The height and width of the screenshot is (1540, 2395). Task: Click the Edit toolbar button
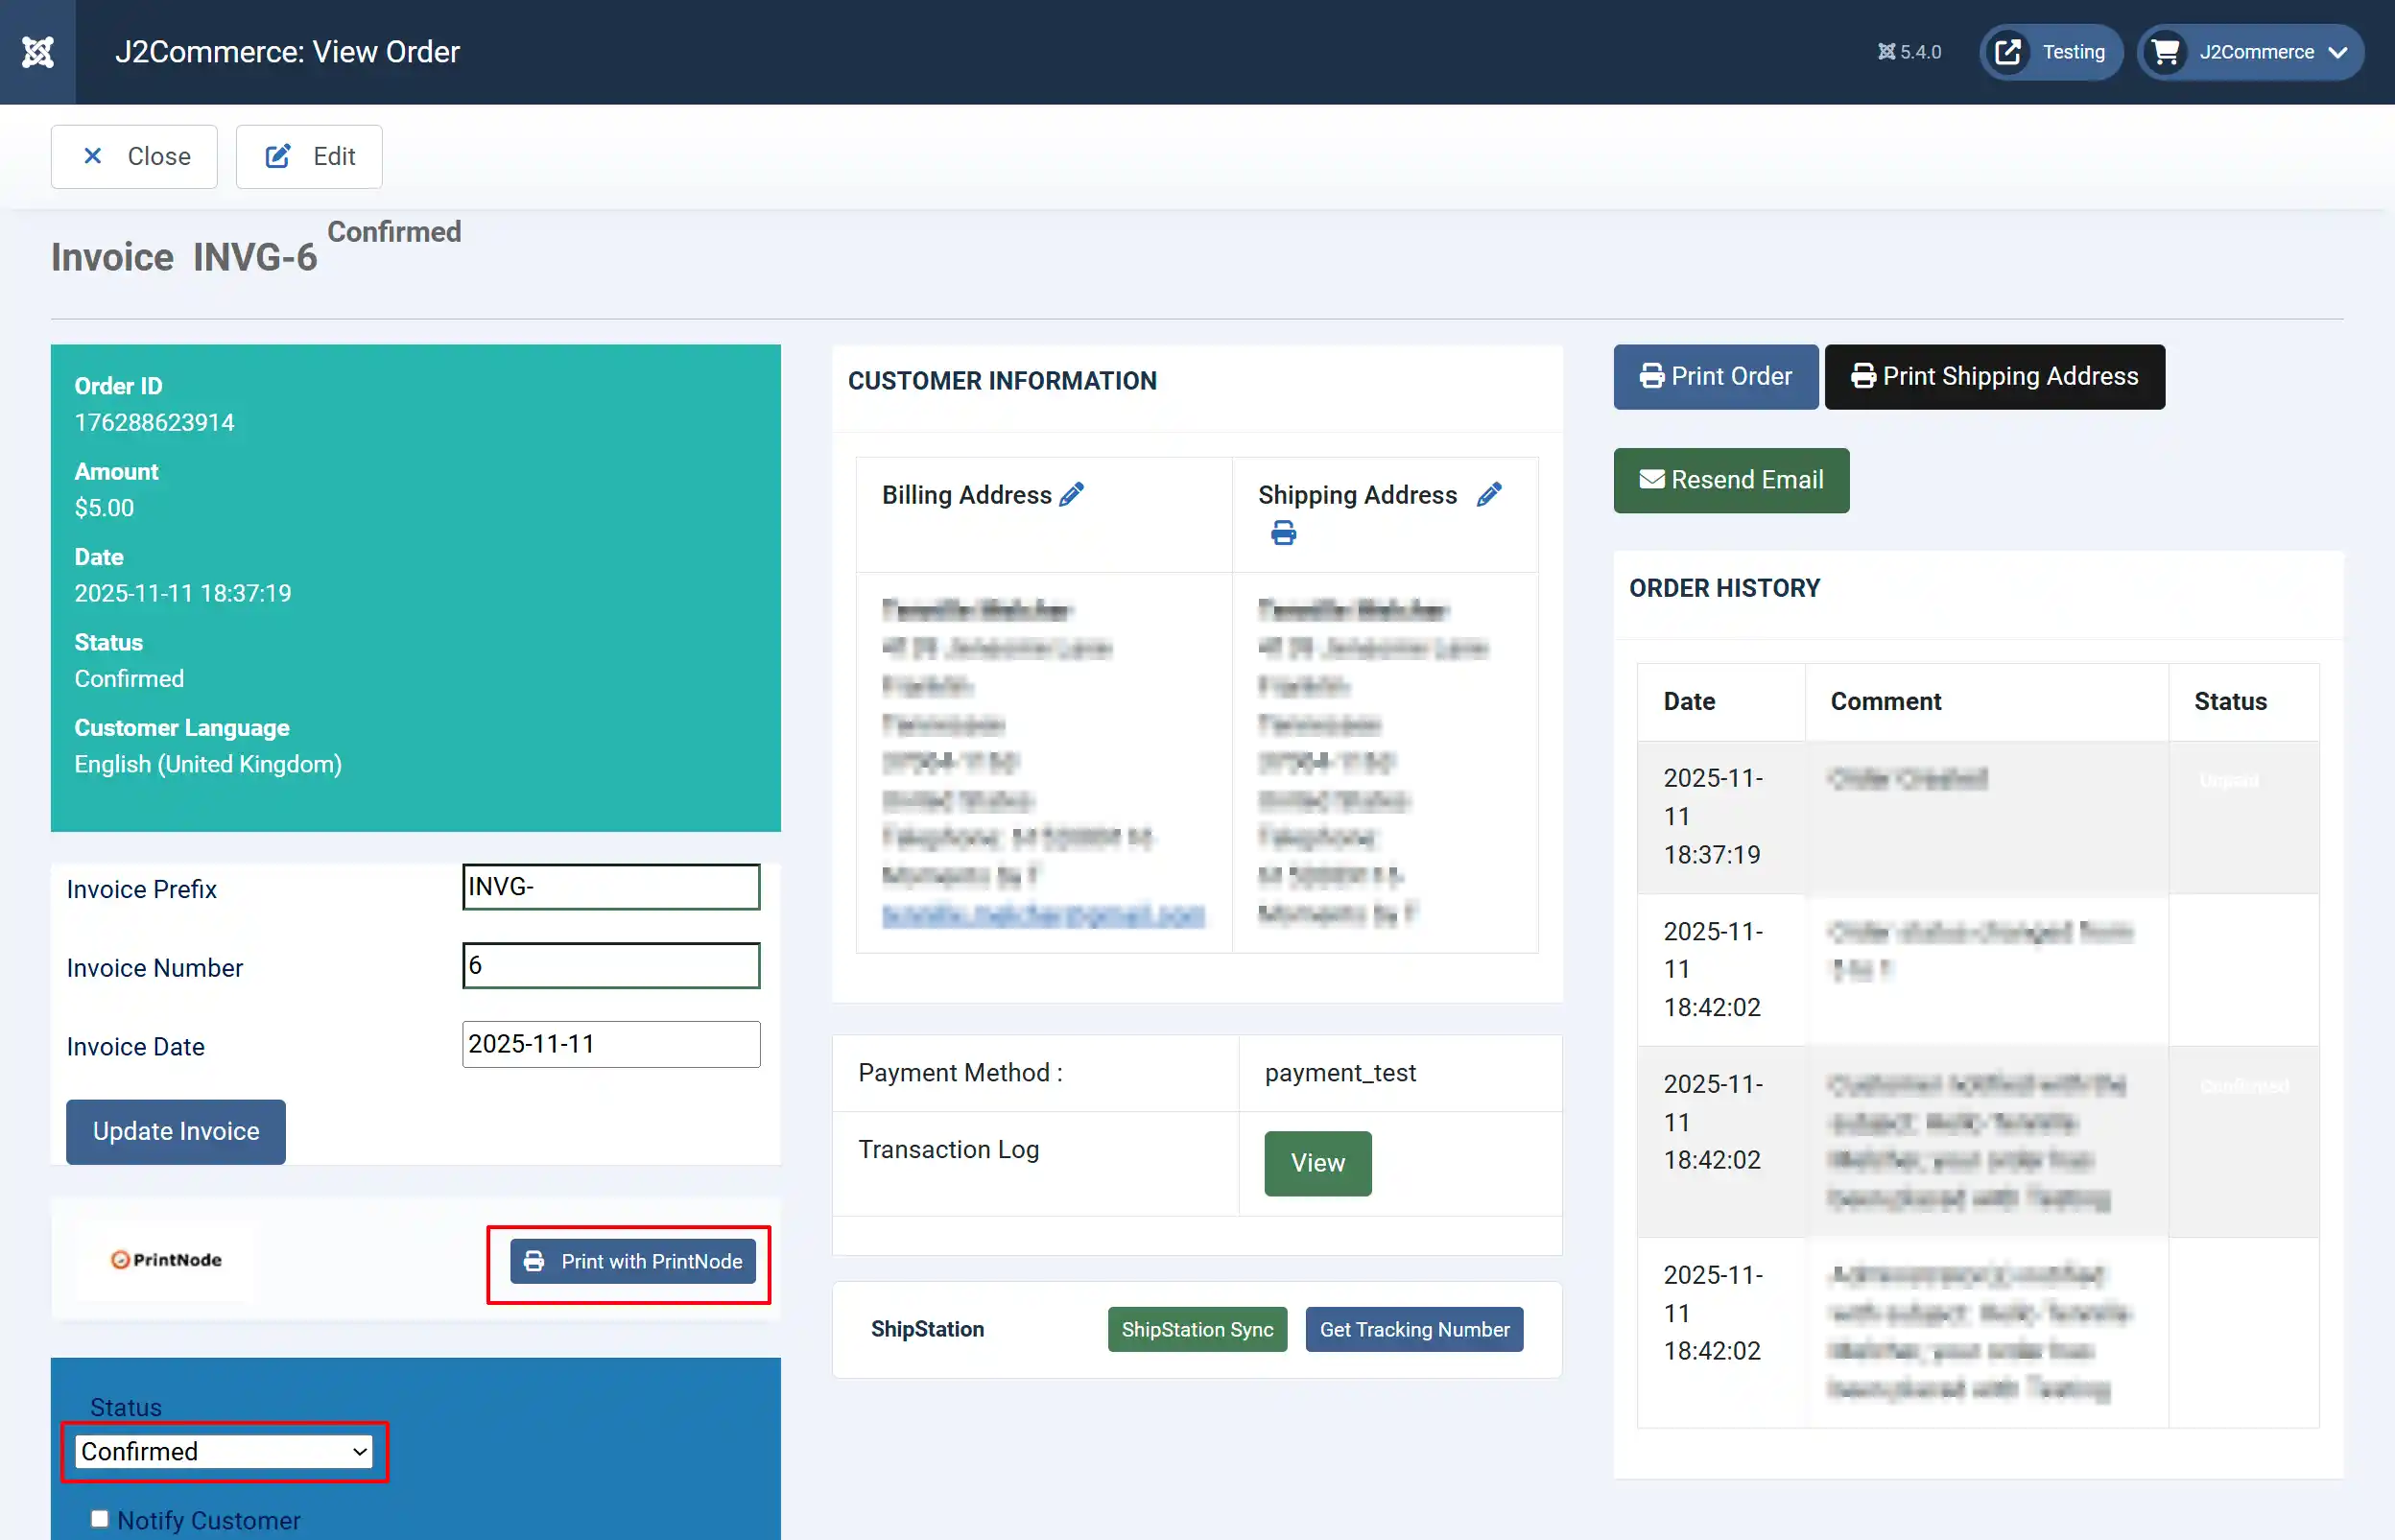(309, 156)
